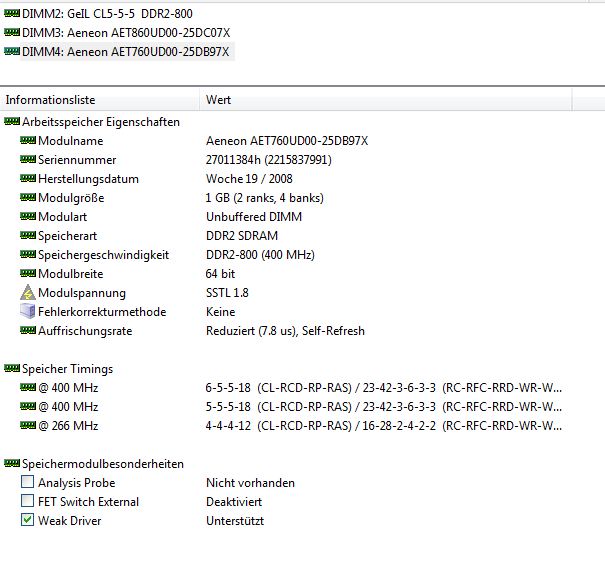Screen dimensions: 605x573
Task: Click the Fehlerkorrekturmethode icon
Action: [28, 312]
